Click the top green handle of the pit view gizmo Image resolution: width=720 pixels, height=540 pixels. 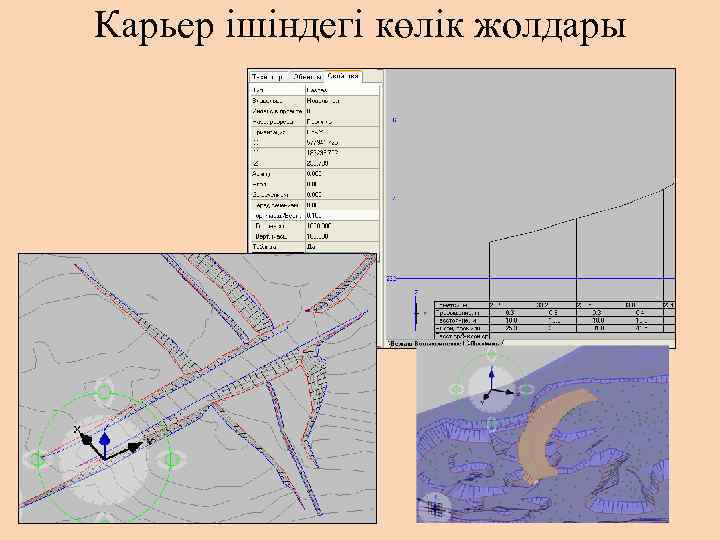[x=492, y=355]
